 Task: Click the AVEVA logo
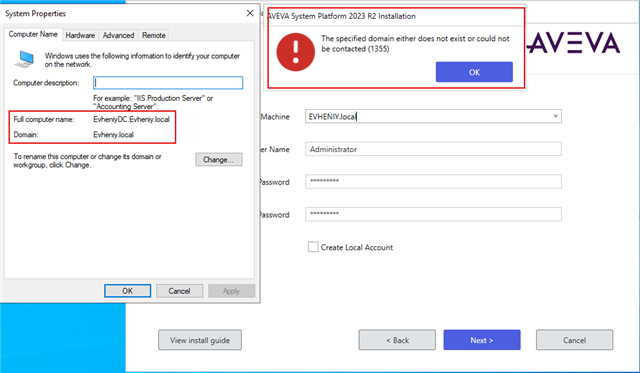click(x=573, y=43)
